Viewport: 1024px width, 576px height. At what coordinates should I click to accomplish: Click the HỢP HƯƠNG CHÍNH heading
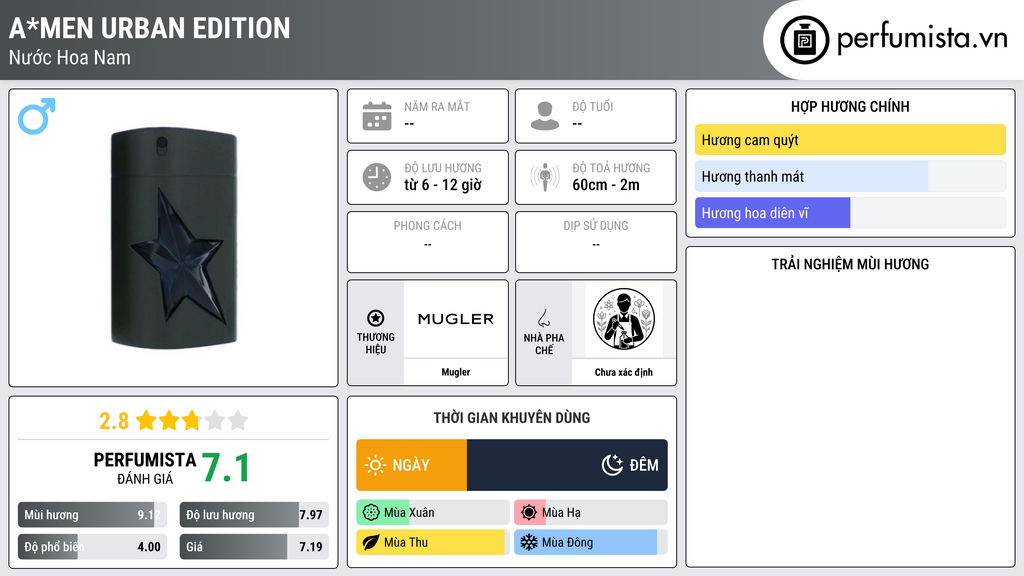click(x=850, y=106)
